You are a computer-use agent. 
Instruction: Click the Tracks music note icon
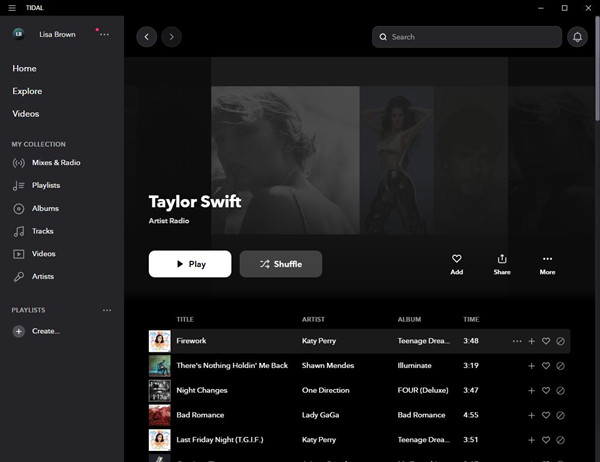18,231
